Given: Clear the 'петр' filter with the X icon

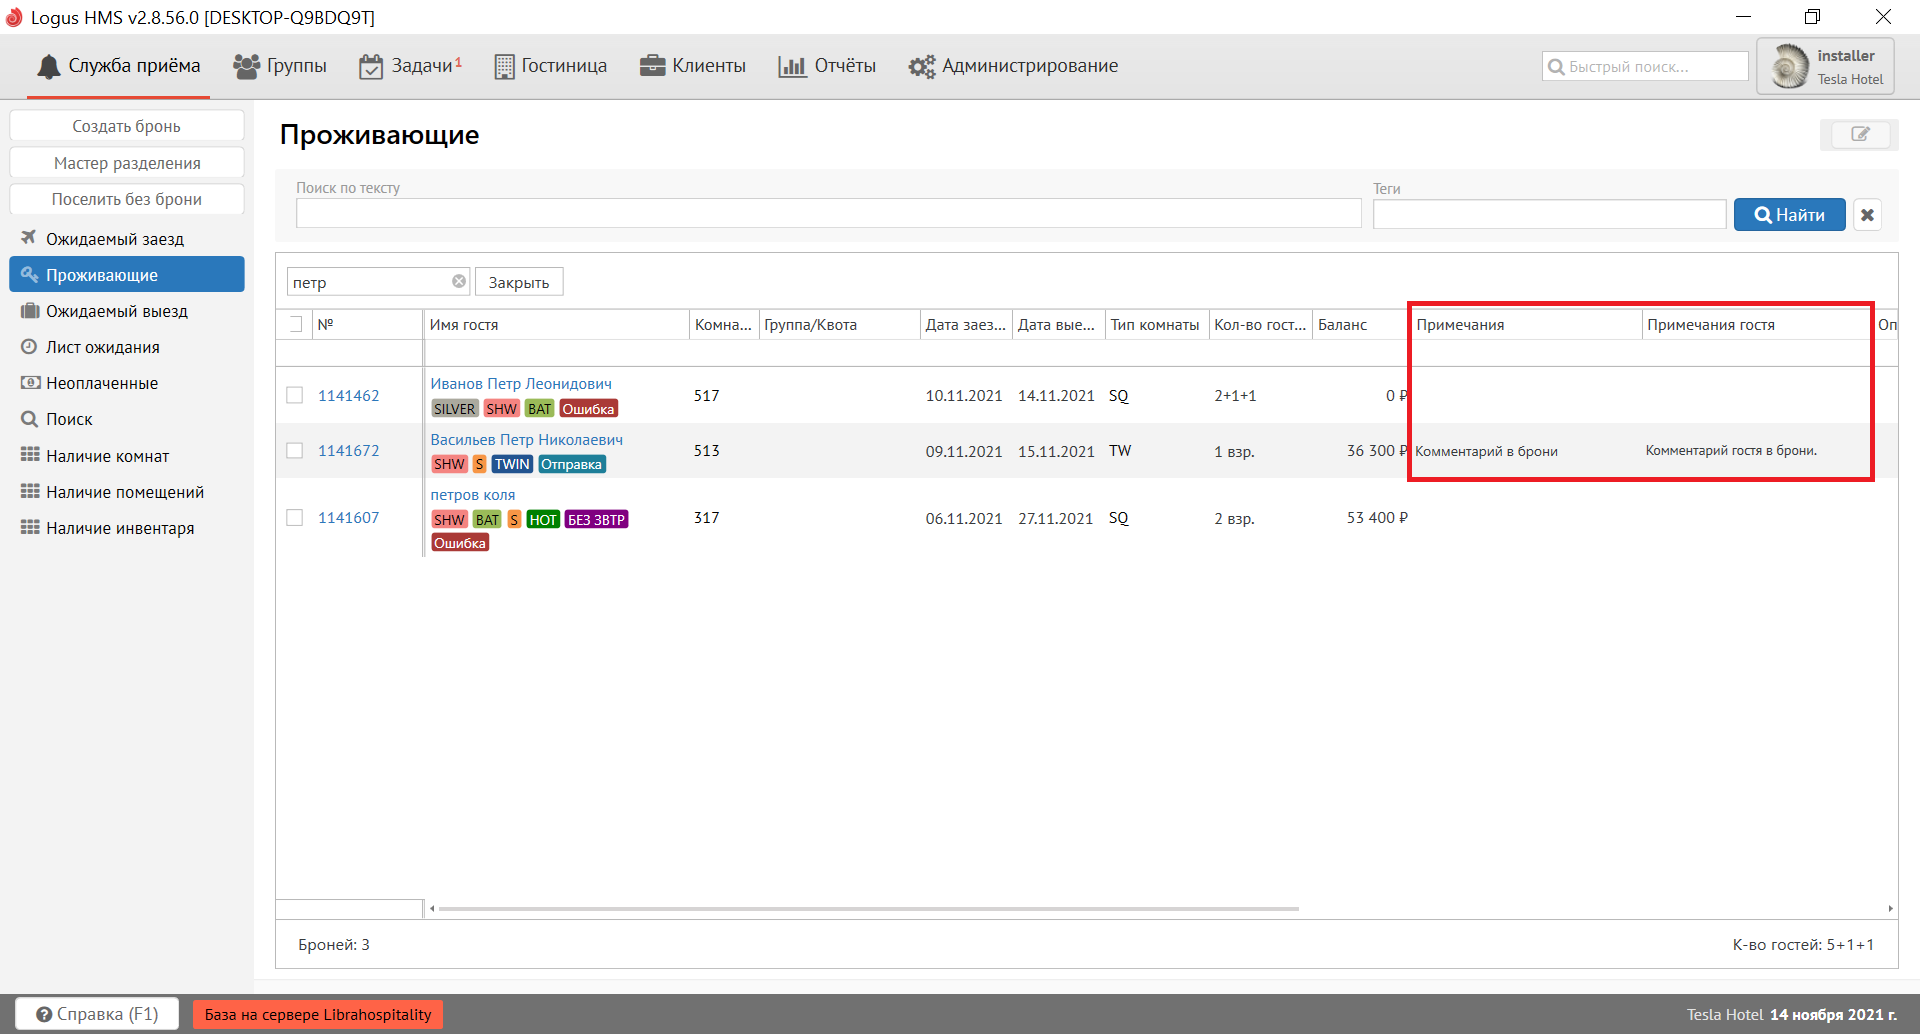Looking at the screenshot, I should 459,282.
